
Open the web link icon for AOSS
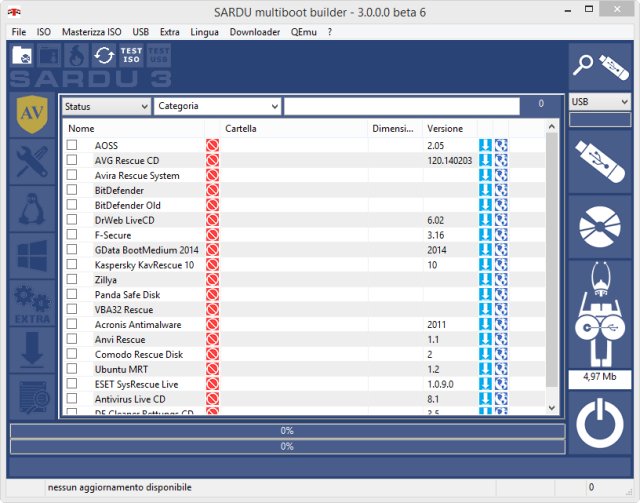tap(501, 145)
